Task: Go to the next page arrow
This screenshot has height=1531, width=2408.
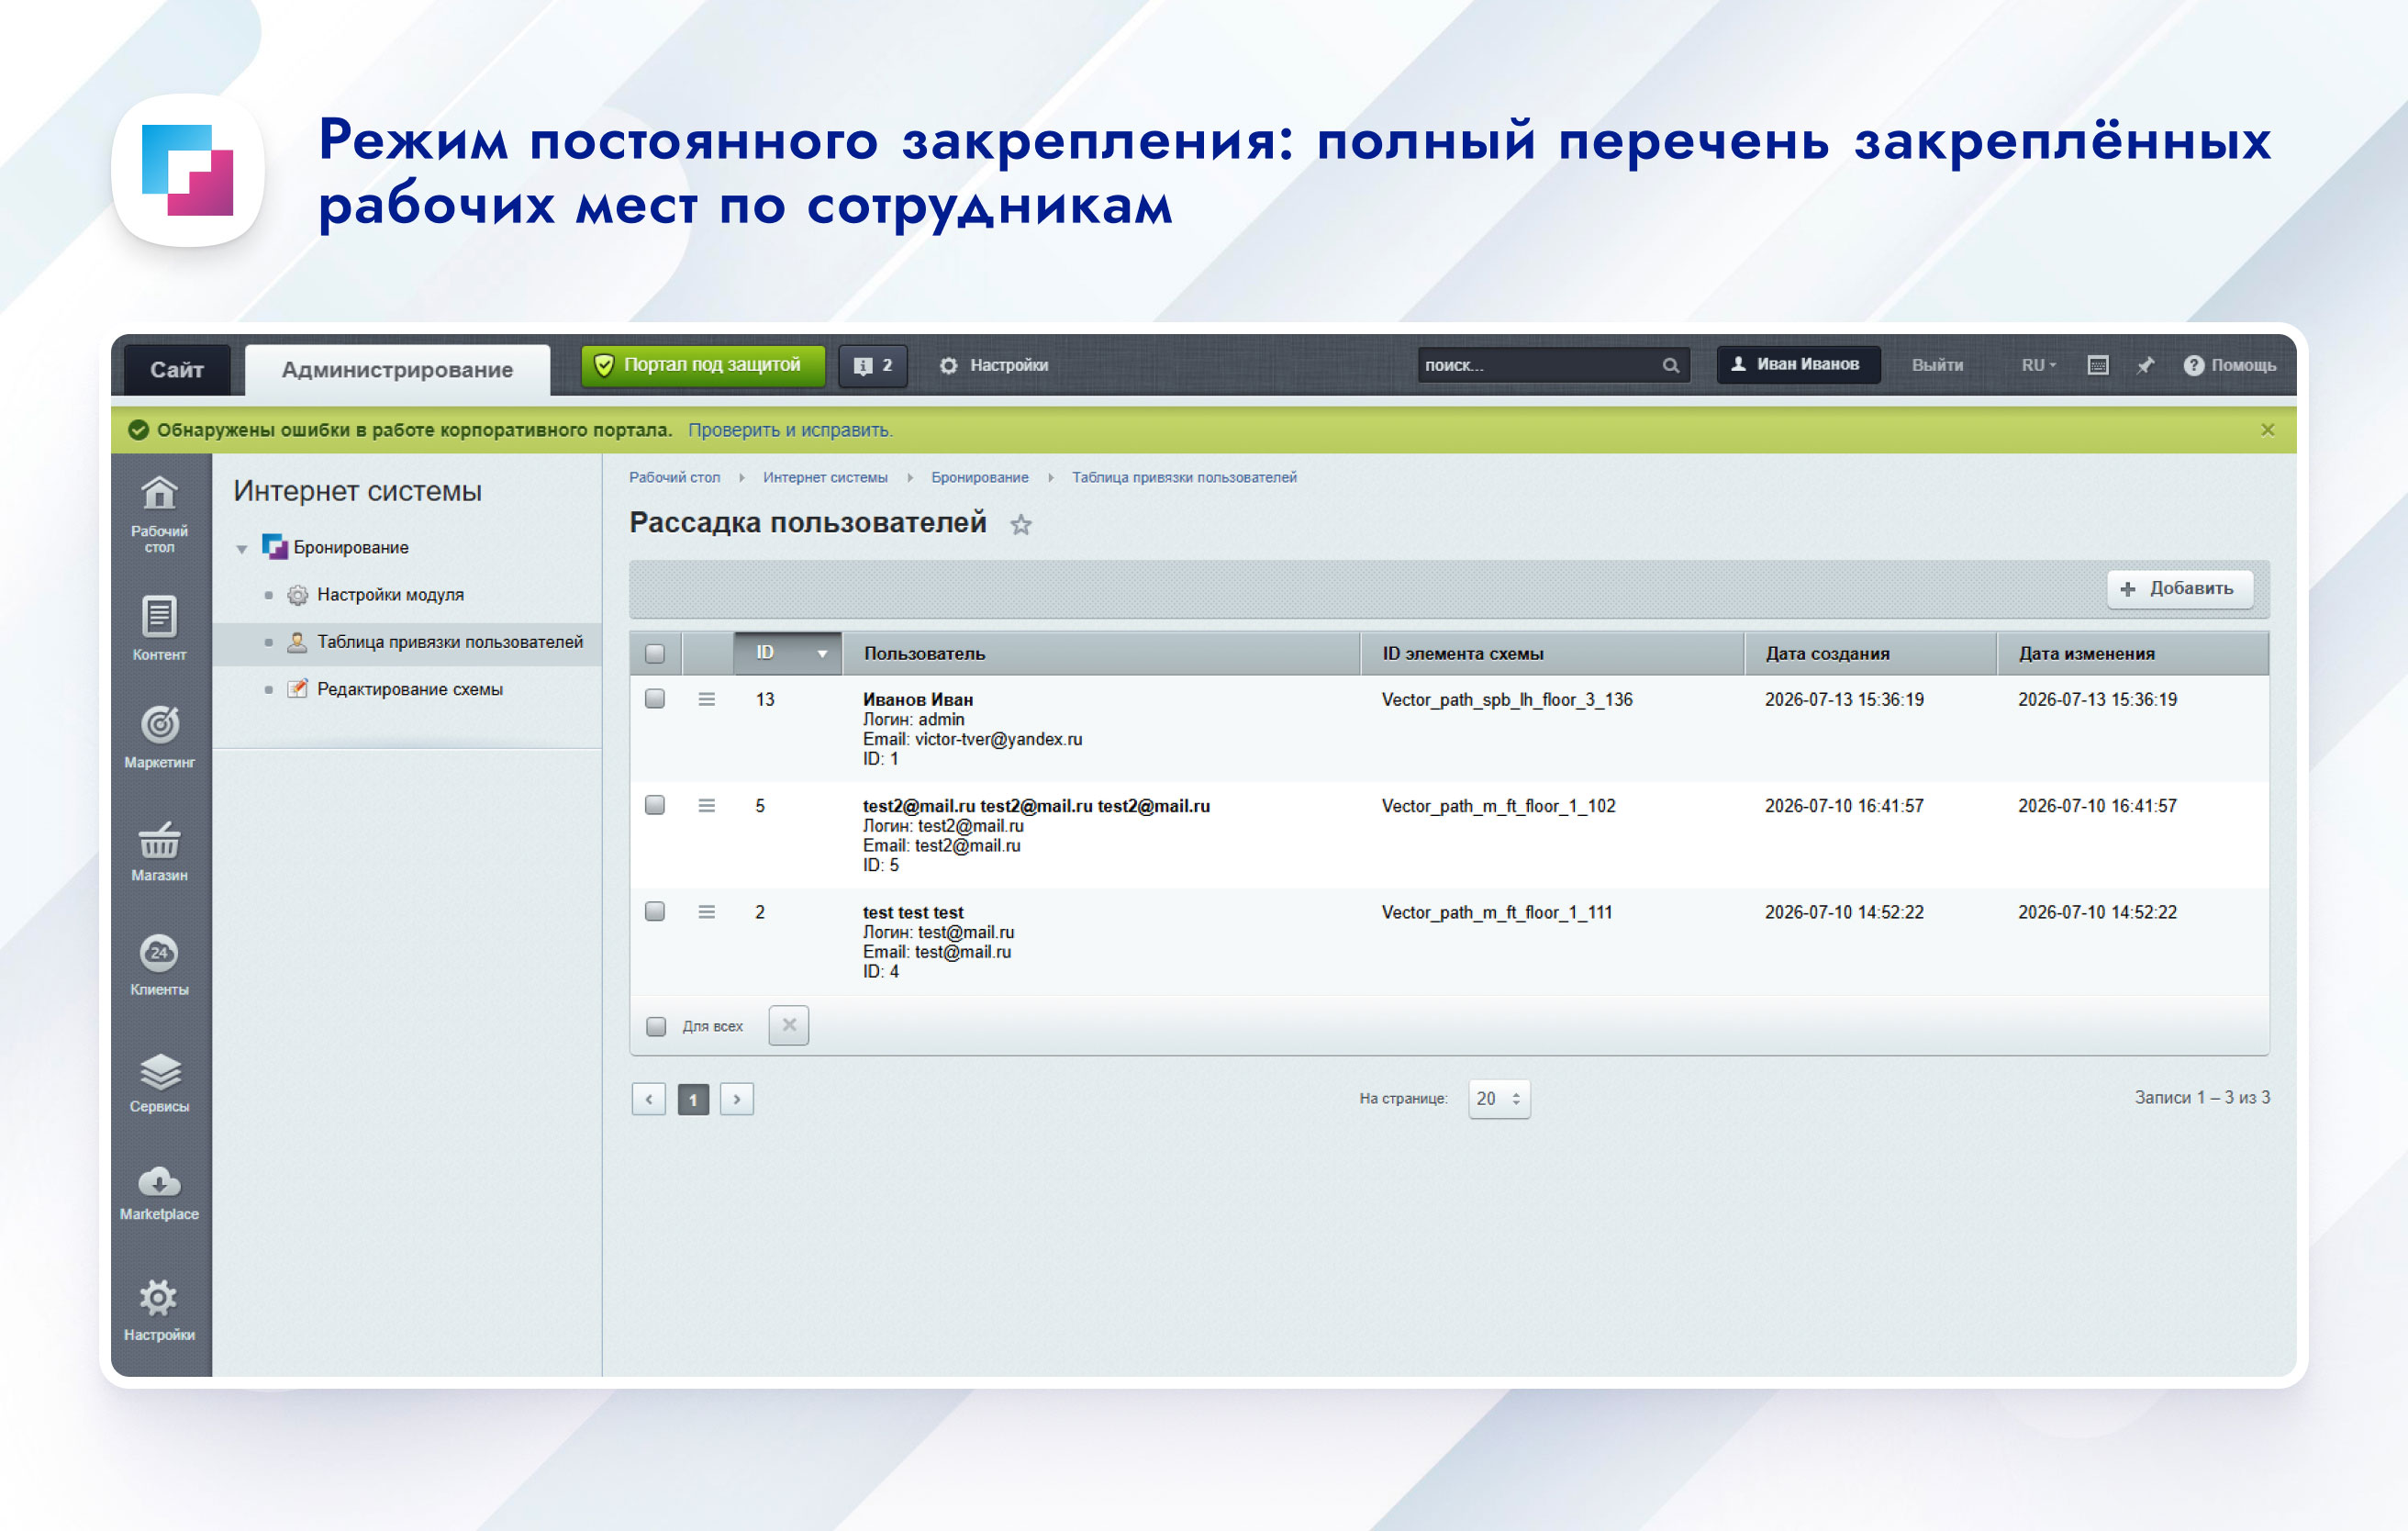Action: [737, 1099]
